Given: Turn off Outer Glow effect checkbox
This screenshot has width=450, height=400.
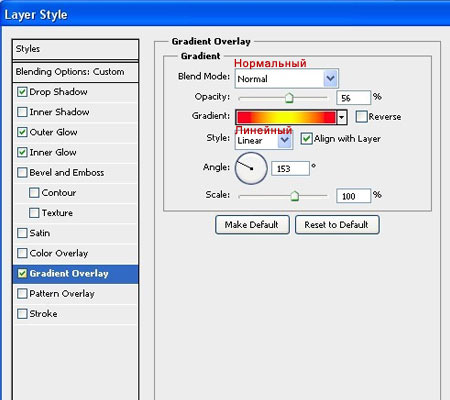Looking at the screenshot, I should pyautogui.click(x=22, y=132).
